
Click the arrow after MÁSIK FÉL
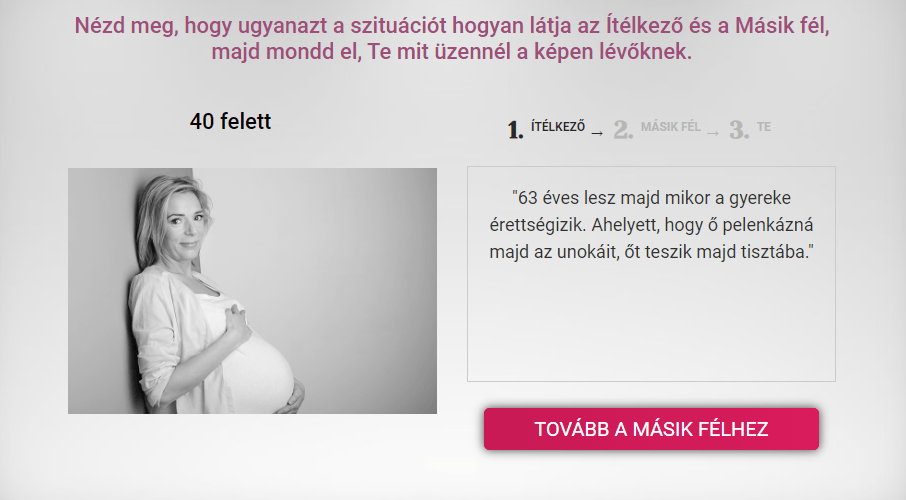click(713, 134)
